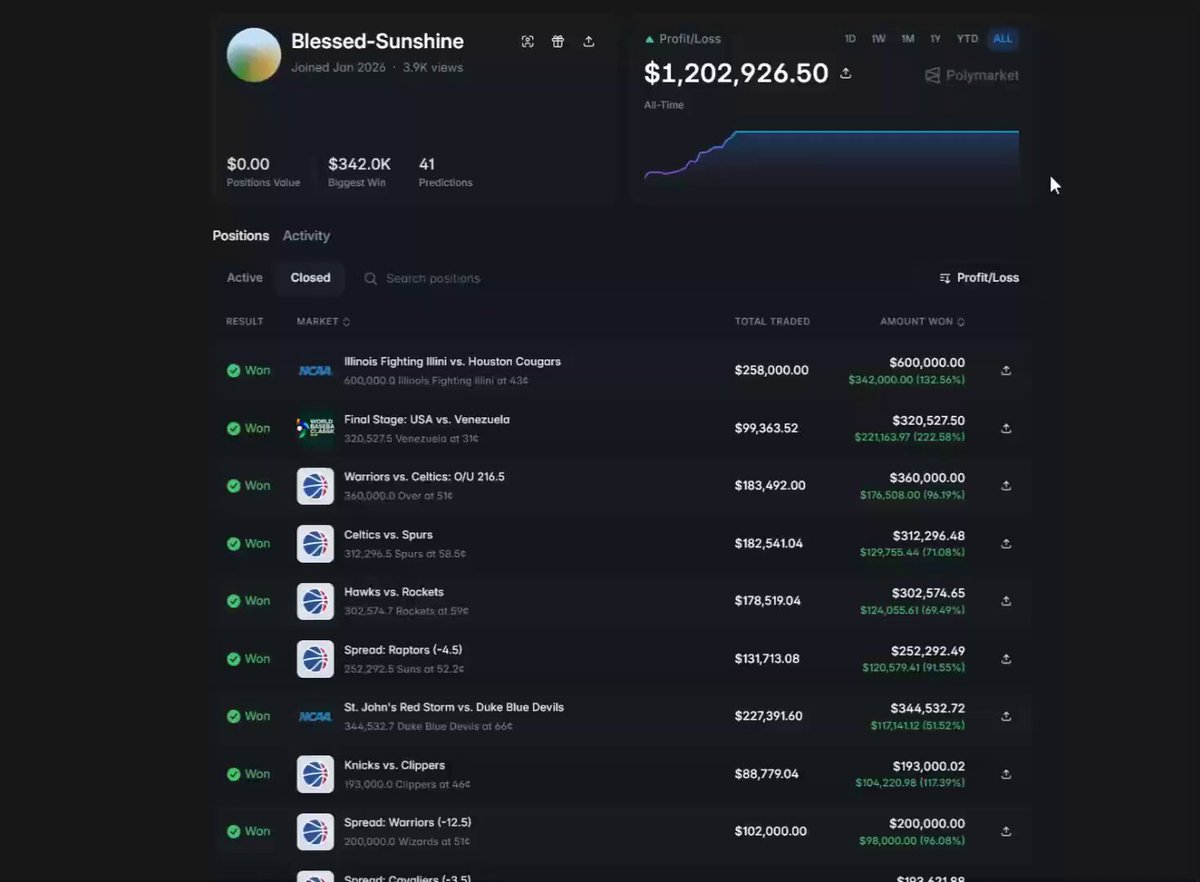This screenshot has height=882, width=1200.
Task: Switch to the Activity tab
Action: (x=306, y=236)
